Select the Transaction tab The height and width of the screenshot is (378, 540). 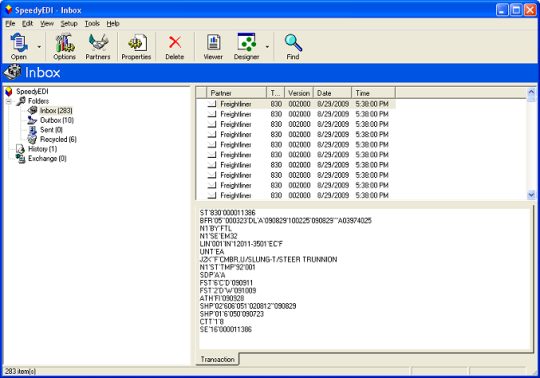(x=217, y=359)
